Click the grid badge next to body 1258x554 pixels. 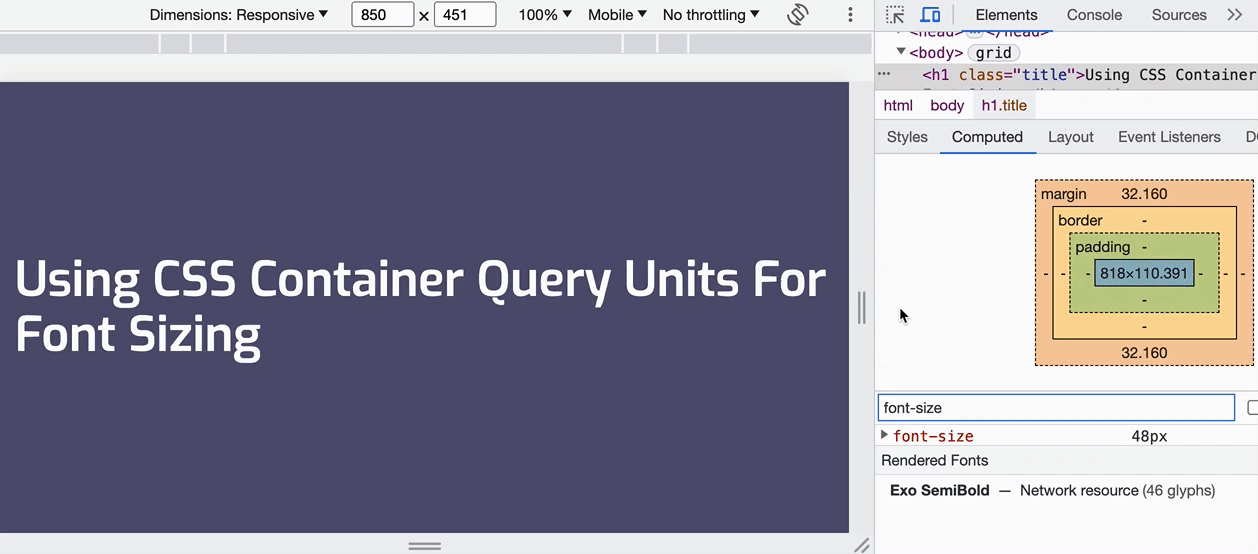coord(993,53)
